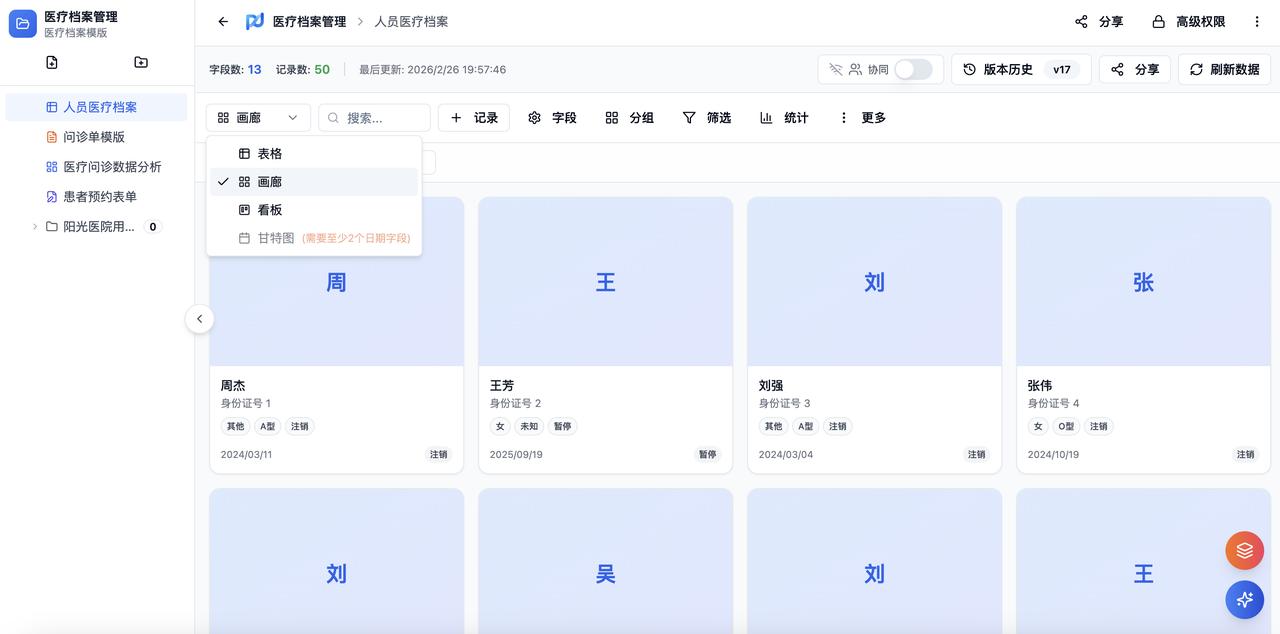
Task: Open 人员医疗档案 in sidebar
Action: 96,107
